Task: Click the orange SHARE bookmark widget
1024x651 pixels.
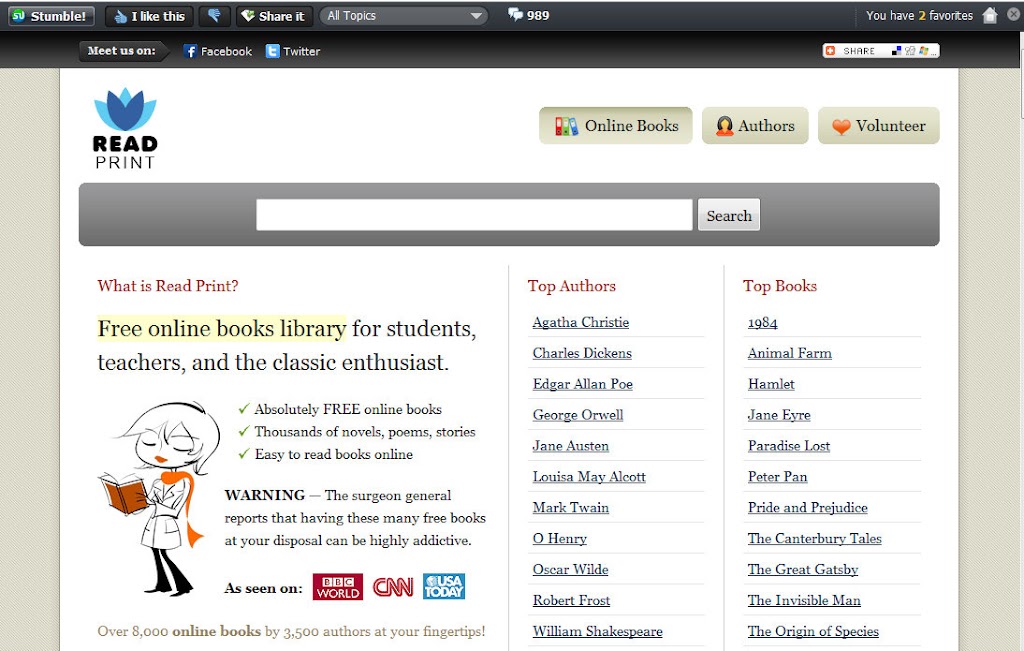Action: (x=881, y=51)
